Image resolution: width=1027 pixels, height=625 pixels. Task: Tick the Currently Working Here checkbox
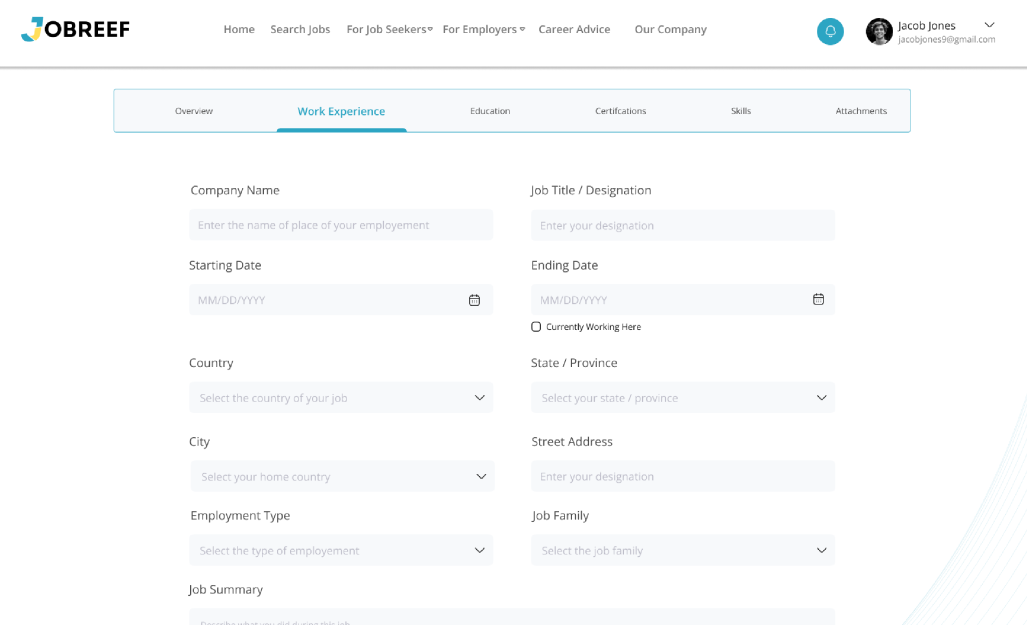click(x=536, y=327)
